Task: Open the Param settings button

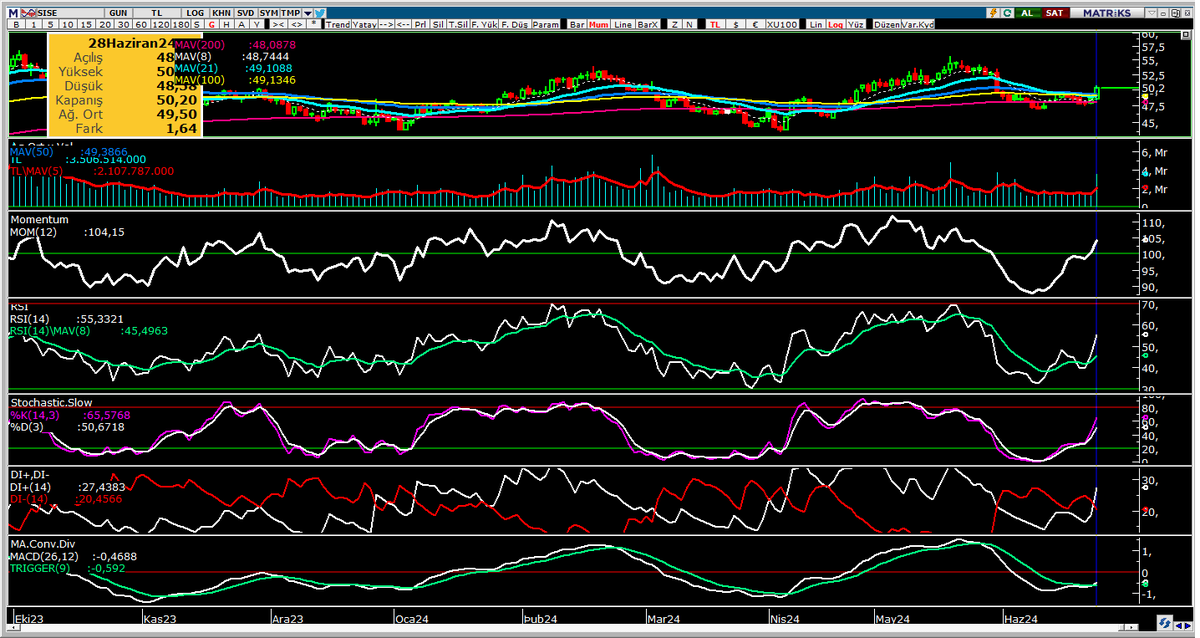Action: click(x=546, y=24)
